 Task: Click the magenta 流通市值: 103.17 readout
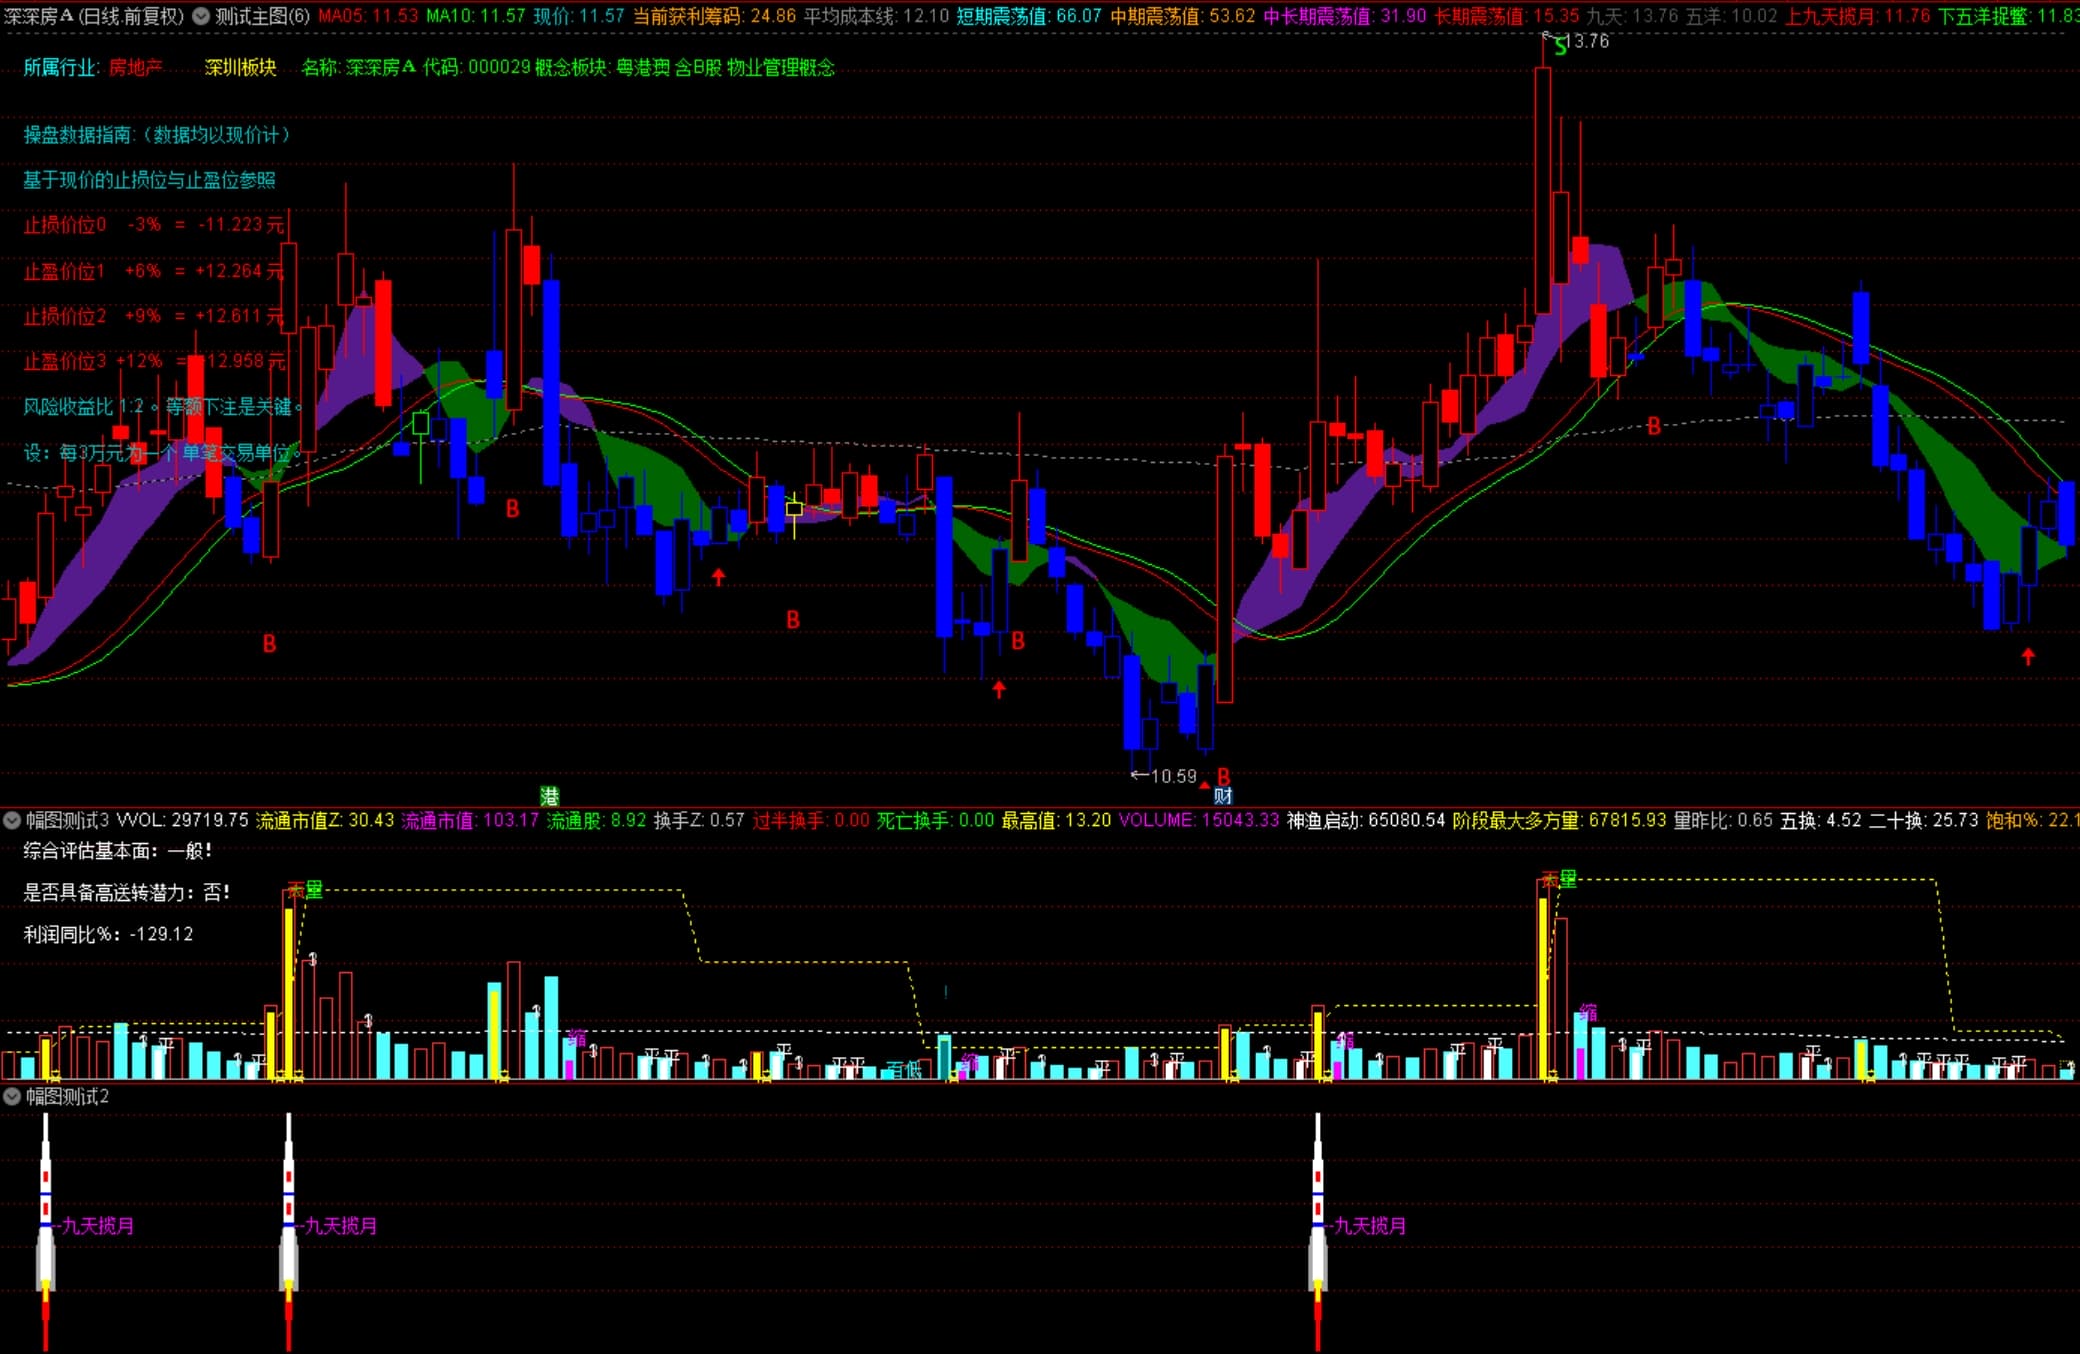point(470,821)
